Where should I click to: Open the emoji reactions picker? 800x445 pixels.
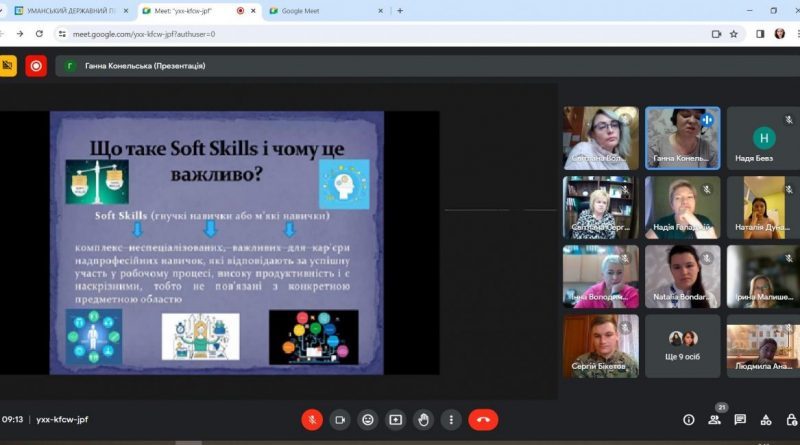click(367, 420)
